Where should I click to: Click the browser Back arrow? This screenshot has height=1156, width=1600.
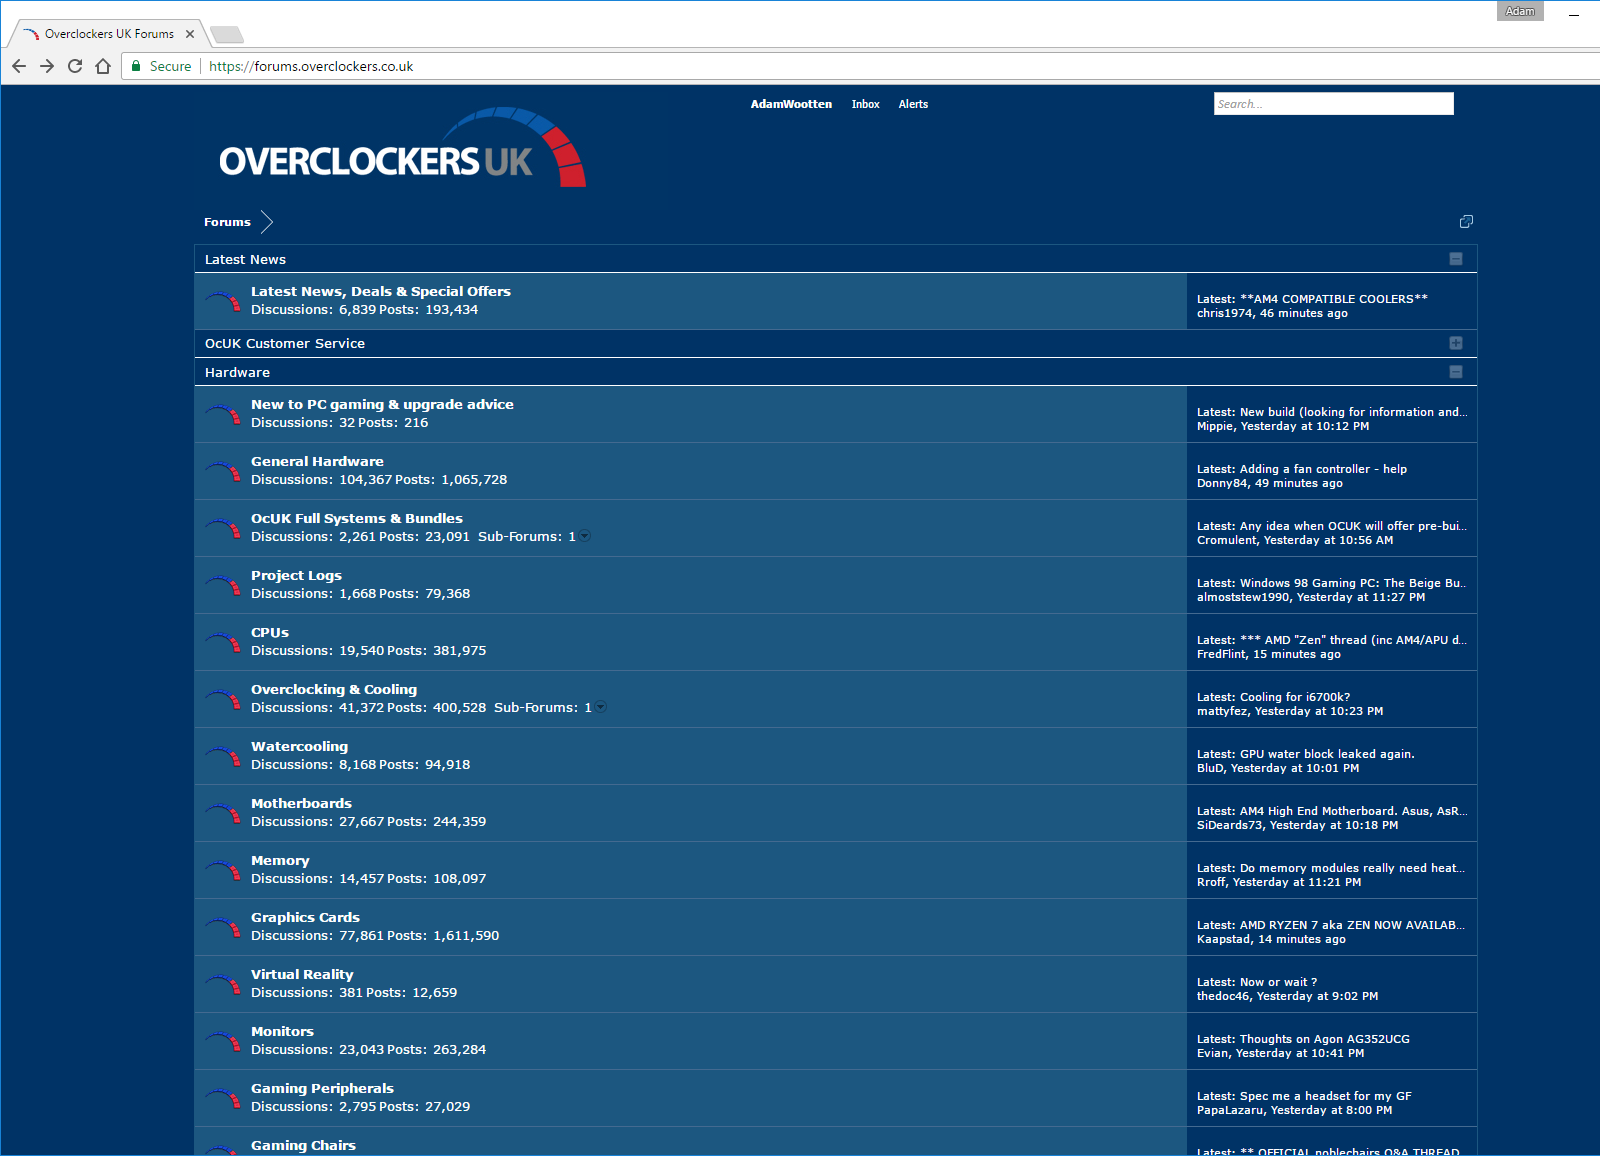(x=19, y=66)
